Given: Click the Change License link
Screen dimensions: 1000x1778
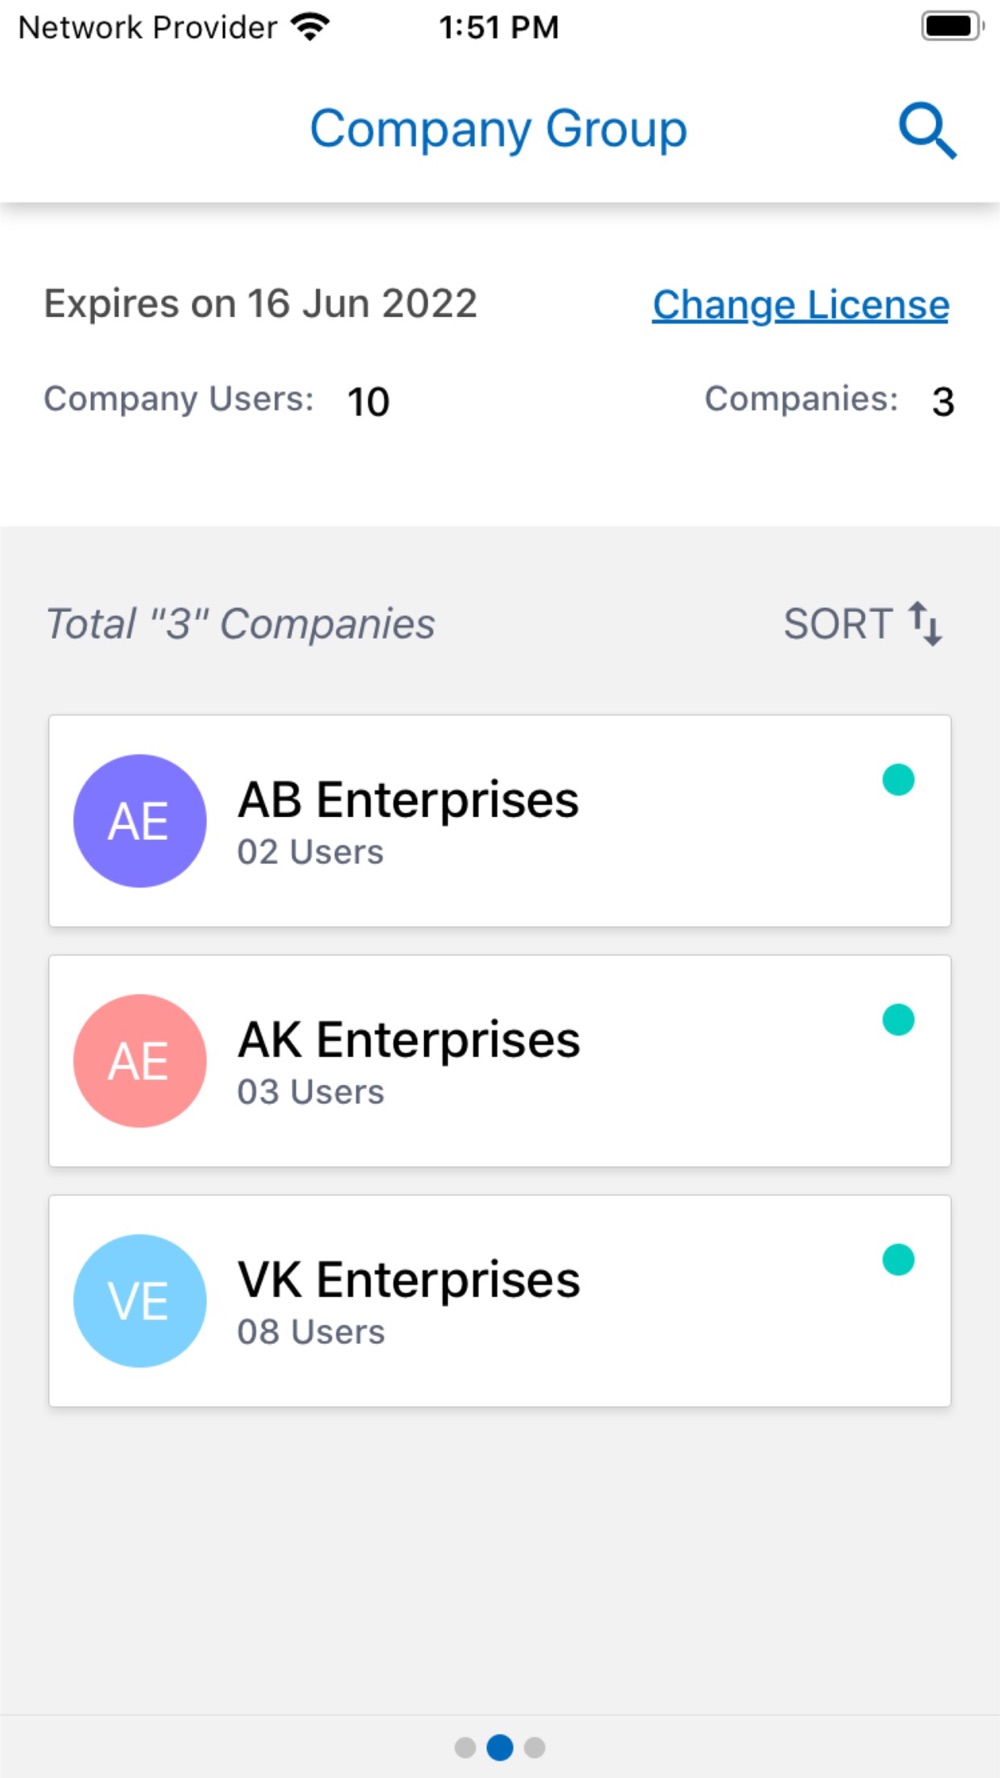Looking at the screenshot, I should pos(801,305).
